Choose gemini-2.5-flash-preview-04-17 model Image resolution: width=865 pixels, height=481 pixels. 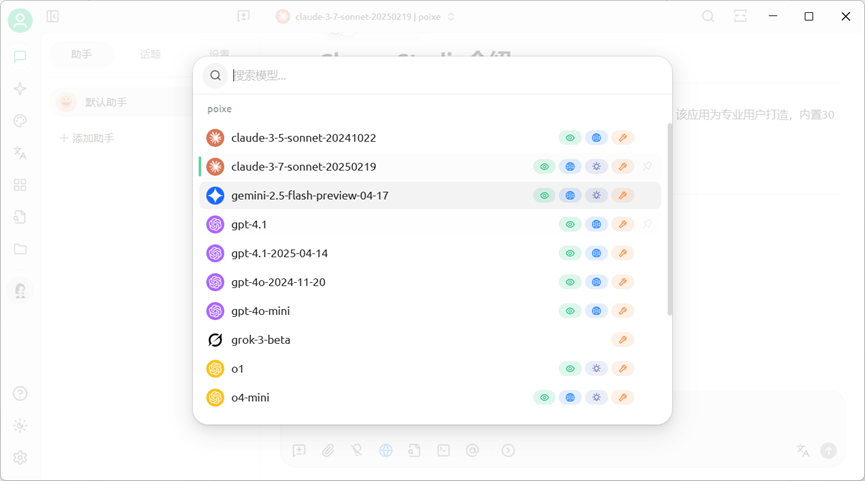430,195
